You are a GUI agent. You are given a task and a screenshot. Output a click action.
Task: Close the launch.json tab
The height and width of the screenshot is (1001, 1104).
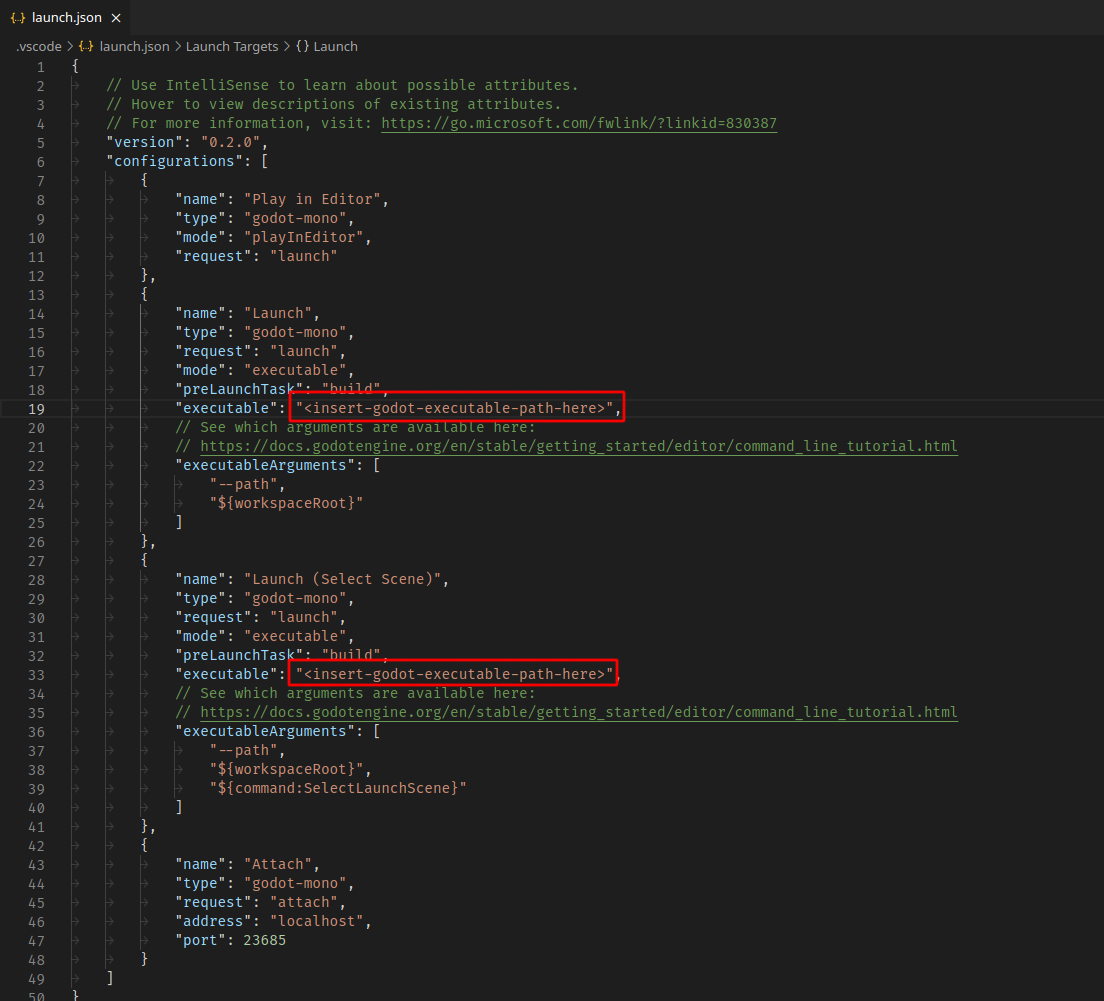click(115, 17)
